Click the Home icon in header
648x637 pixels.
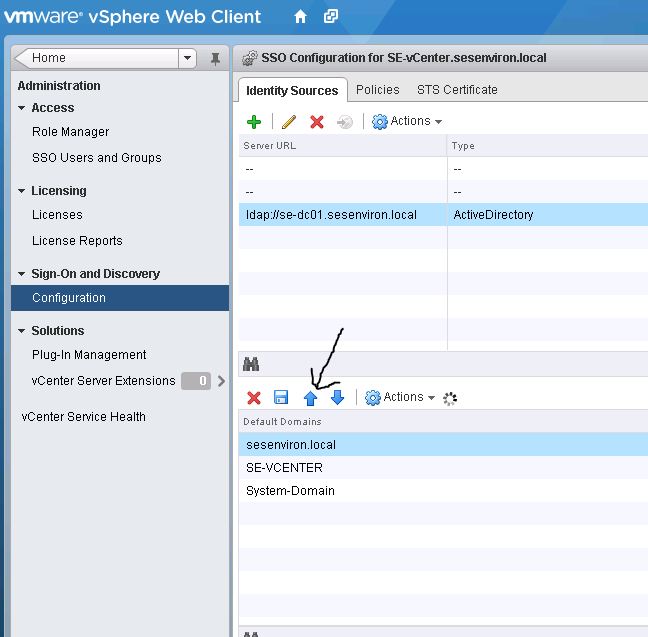point(300,17)
